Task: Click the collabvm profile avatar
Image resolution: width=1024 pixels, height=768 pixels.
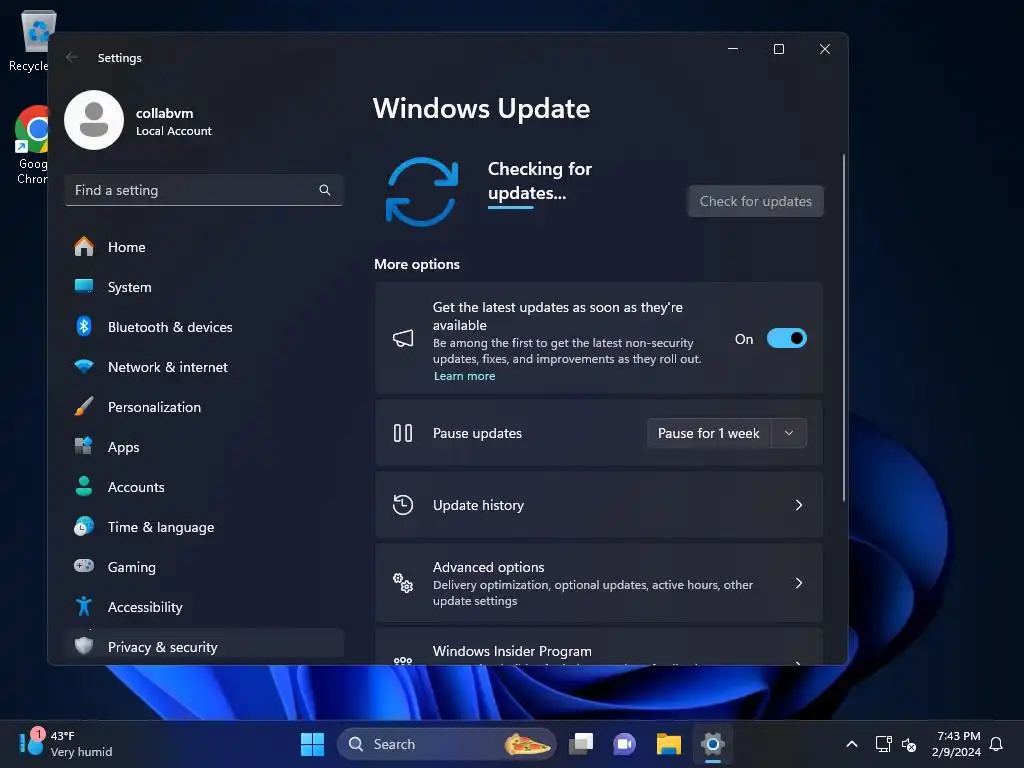Action: pos(94,120)
